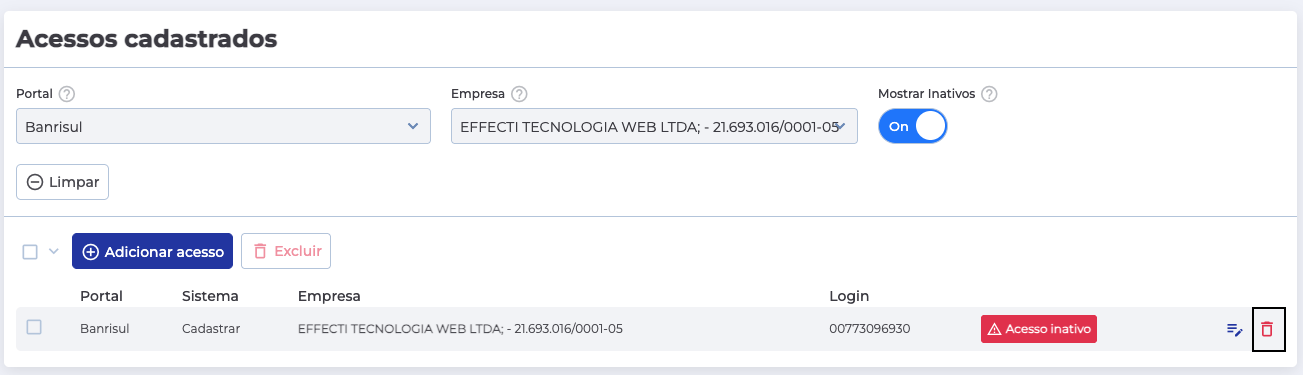
Task: Click the Excluir button
Action: [286, 251]
